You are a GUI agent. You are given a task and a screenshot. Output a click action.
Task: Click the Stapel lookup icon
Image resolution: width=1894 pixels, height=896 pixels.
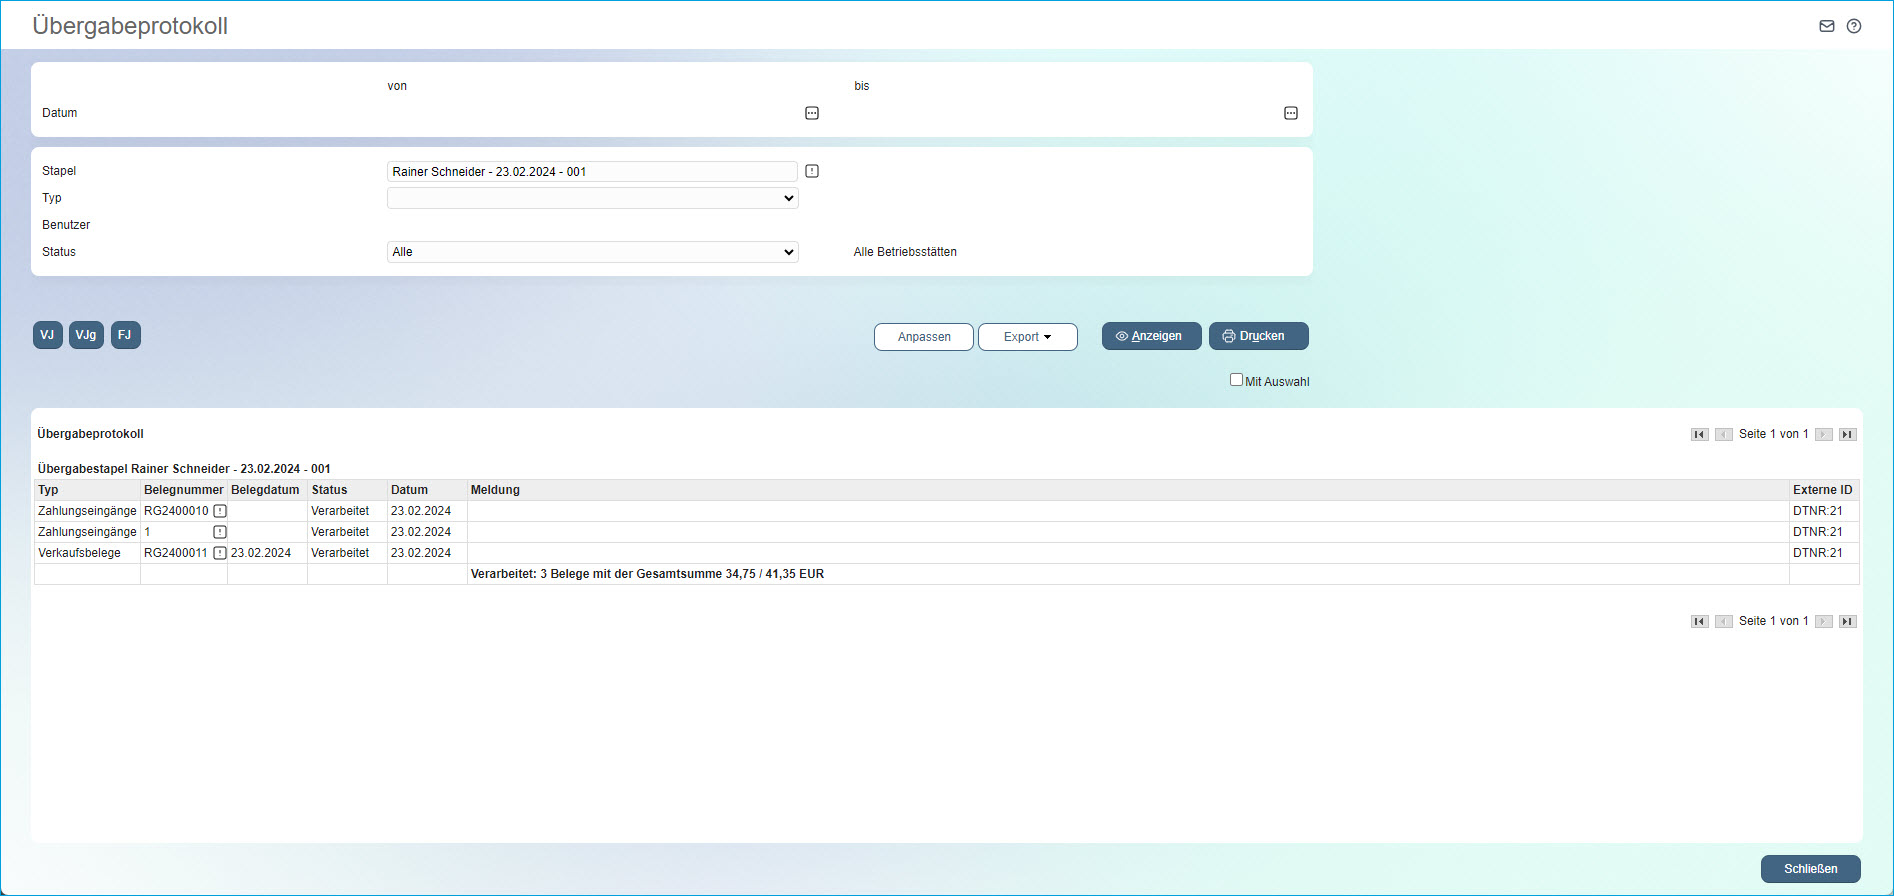[x=812, y=171]
